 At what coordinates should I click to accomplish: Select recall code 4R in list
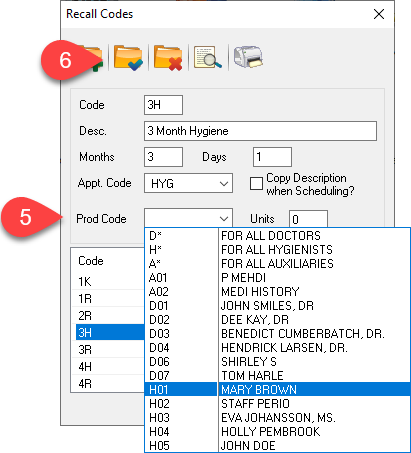(x=108, y=384)
